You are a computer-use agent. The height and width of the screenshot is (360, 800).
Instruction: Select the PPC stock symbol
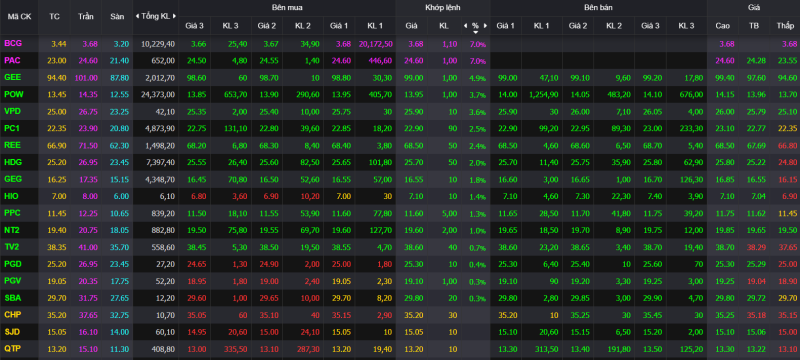point(12,213)
